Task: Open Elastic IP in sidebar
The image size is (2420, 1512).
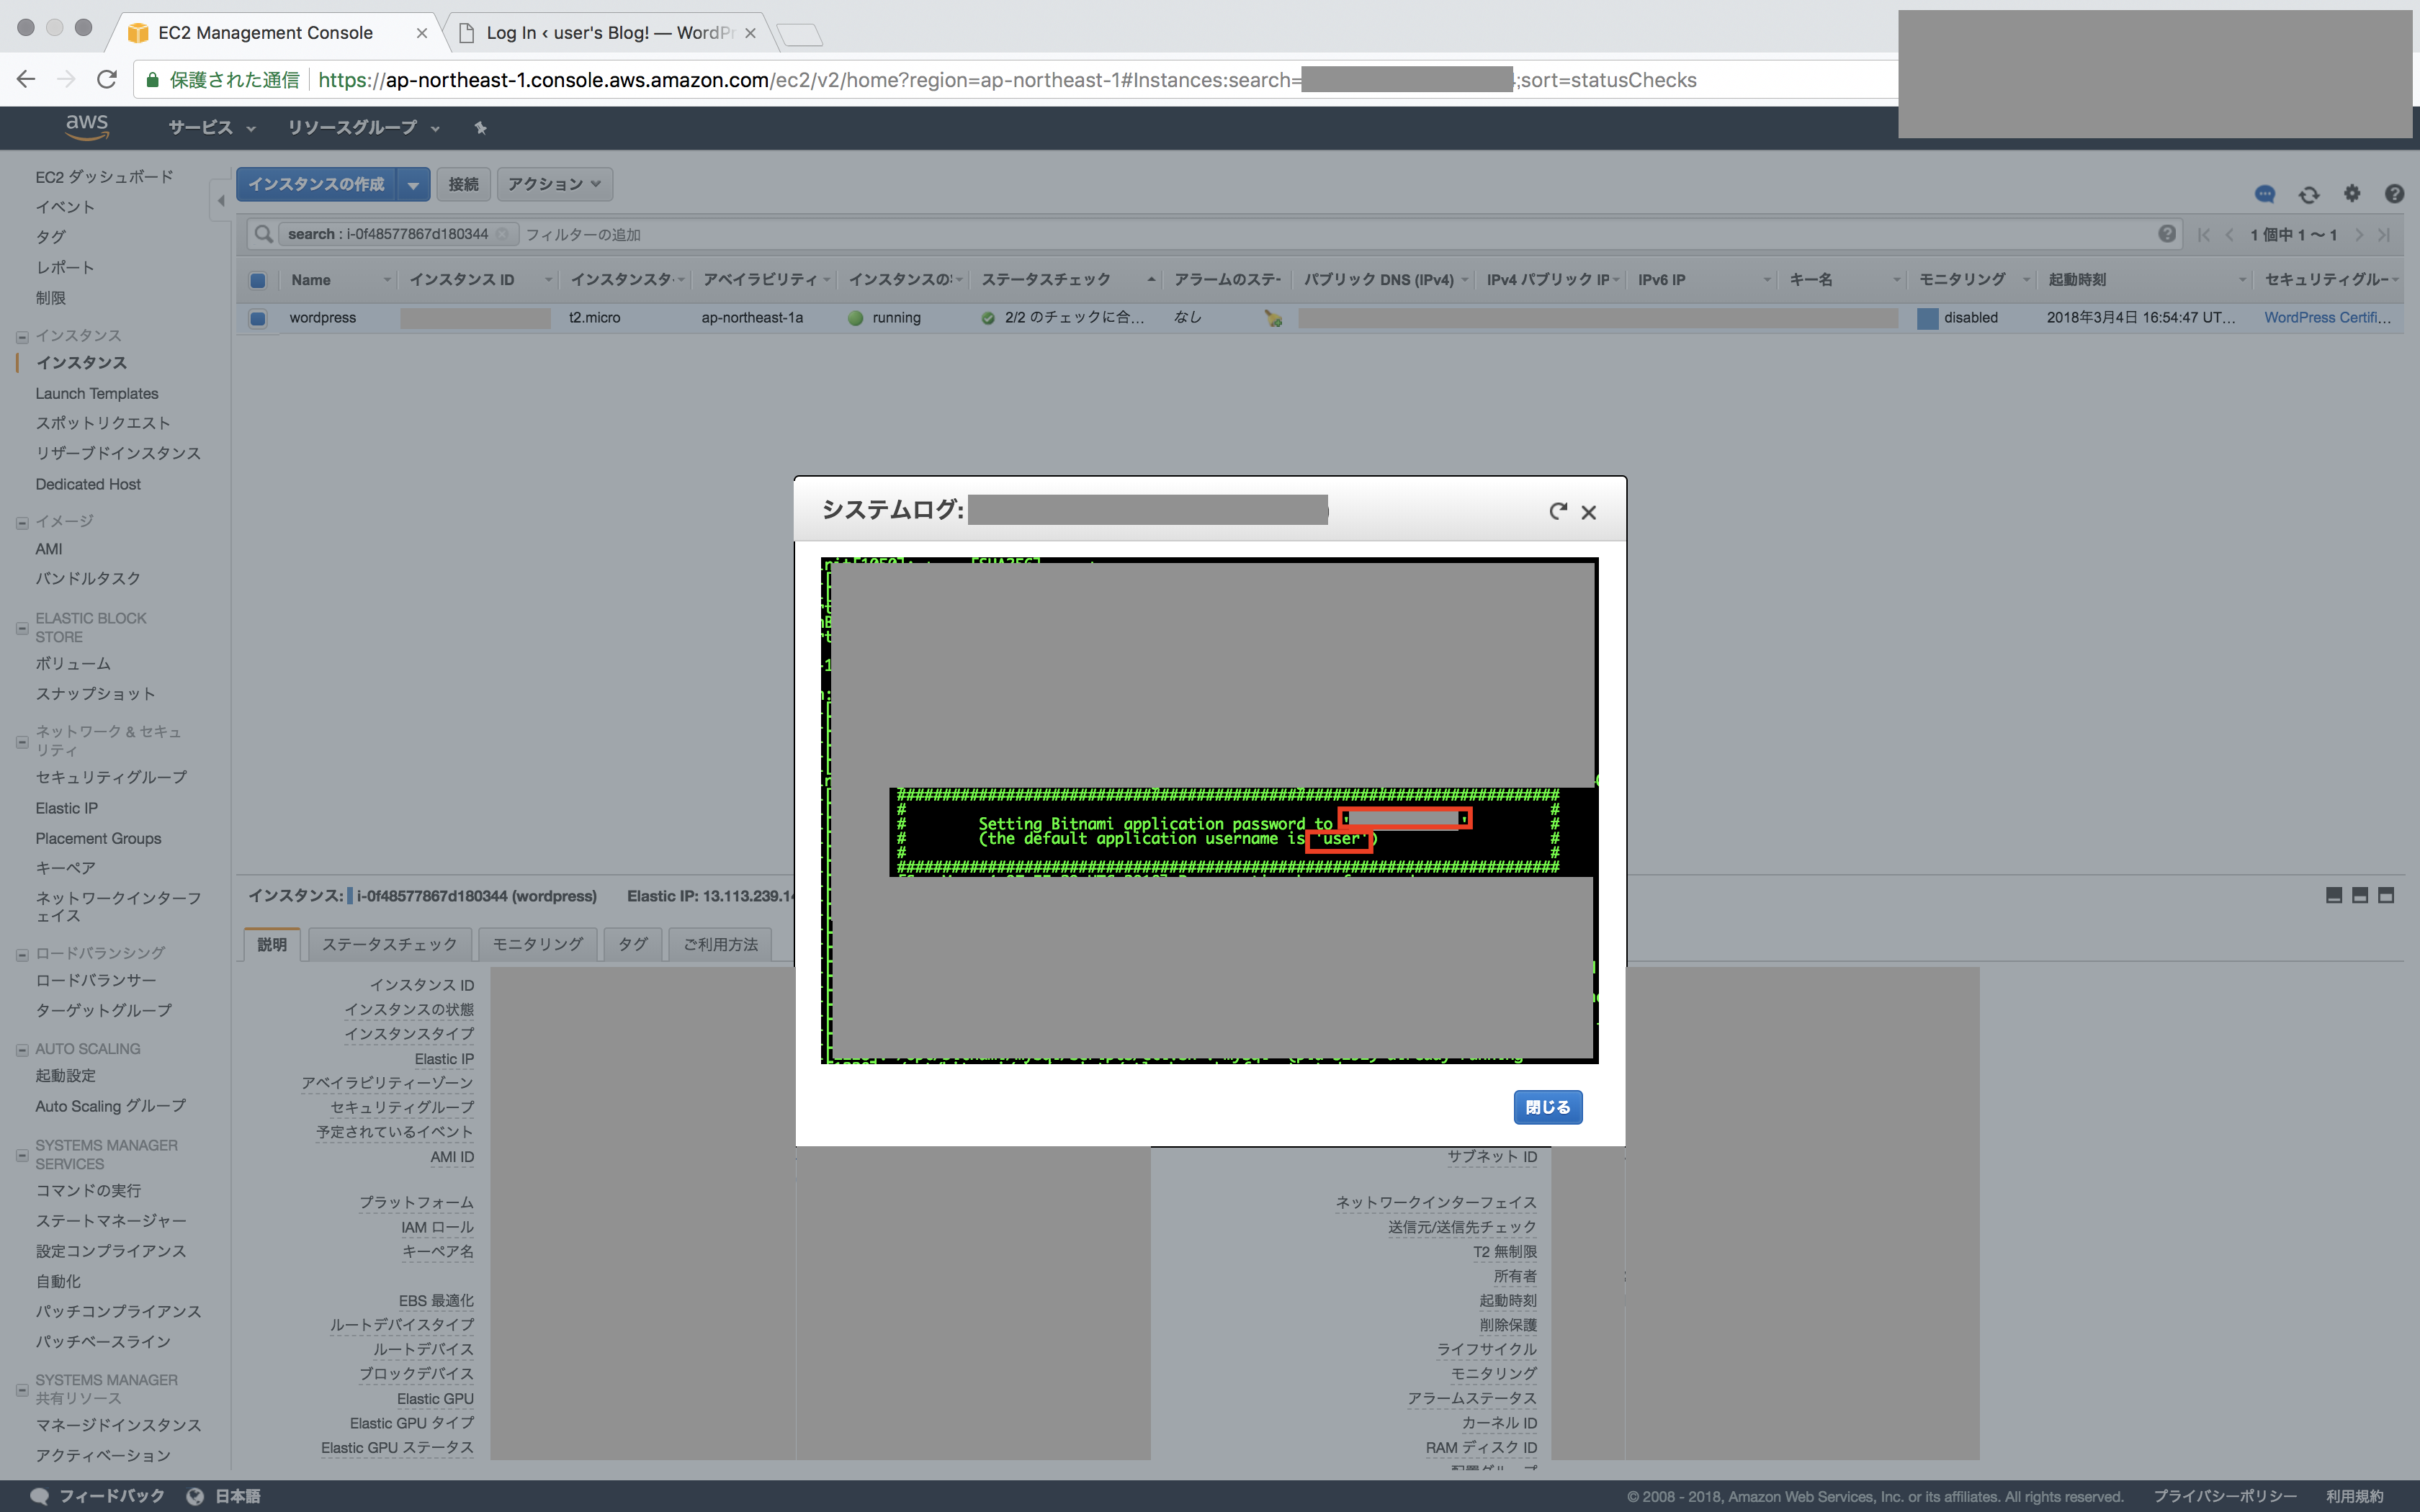Action: pyautogui.click(x=67, y=808)
